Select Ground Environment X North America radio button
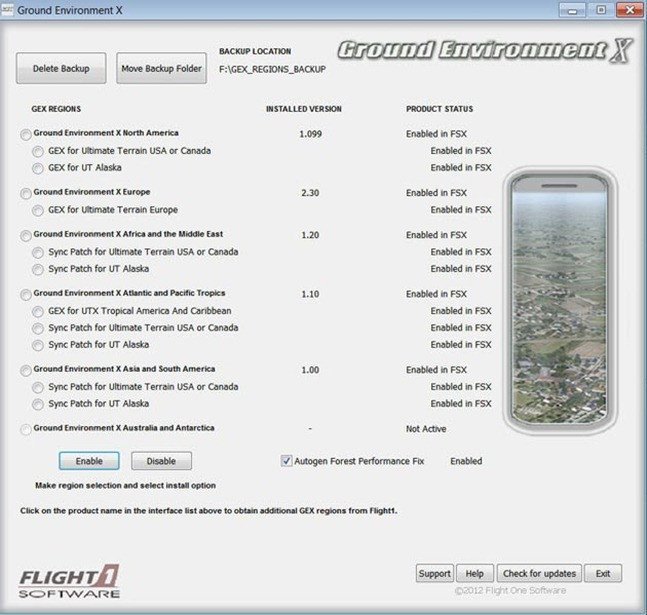 pos(26,135)
